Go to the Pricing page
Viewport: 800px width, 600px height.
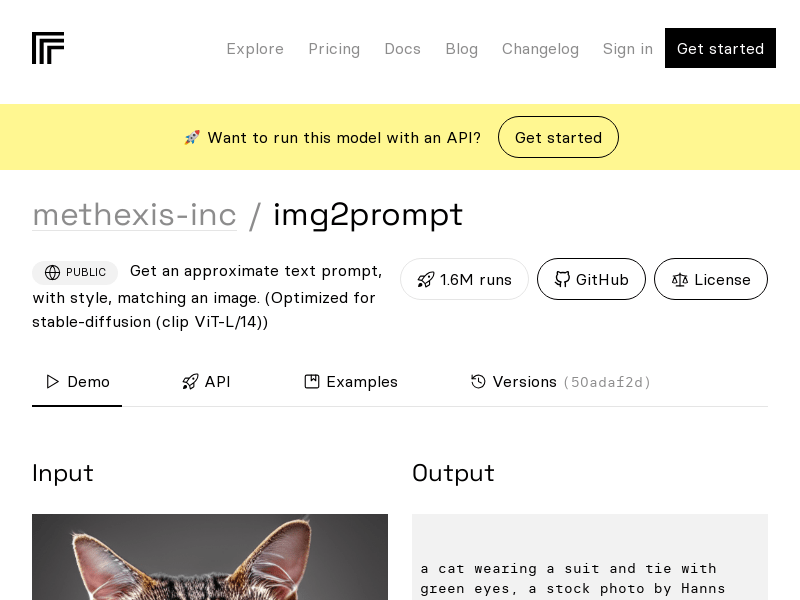click(x=334, y=49)
